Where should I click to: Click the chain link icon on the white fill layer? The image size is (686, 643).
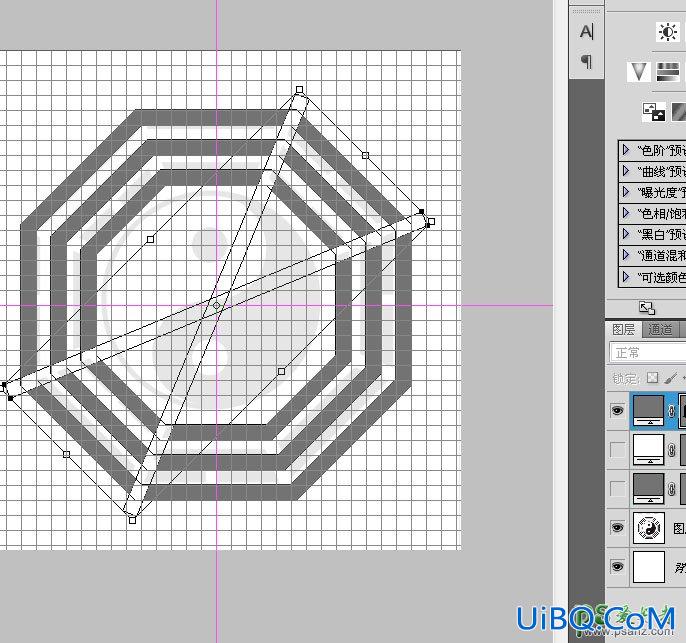point(671,450)
